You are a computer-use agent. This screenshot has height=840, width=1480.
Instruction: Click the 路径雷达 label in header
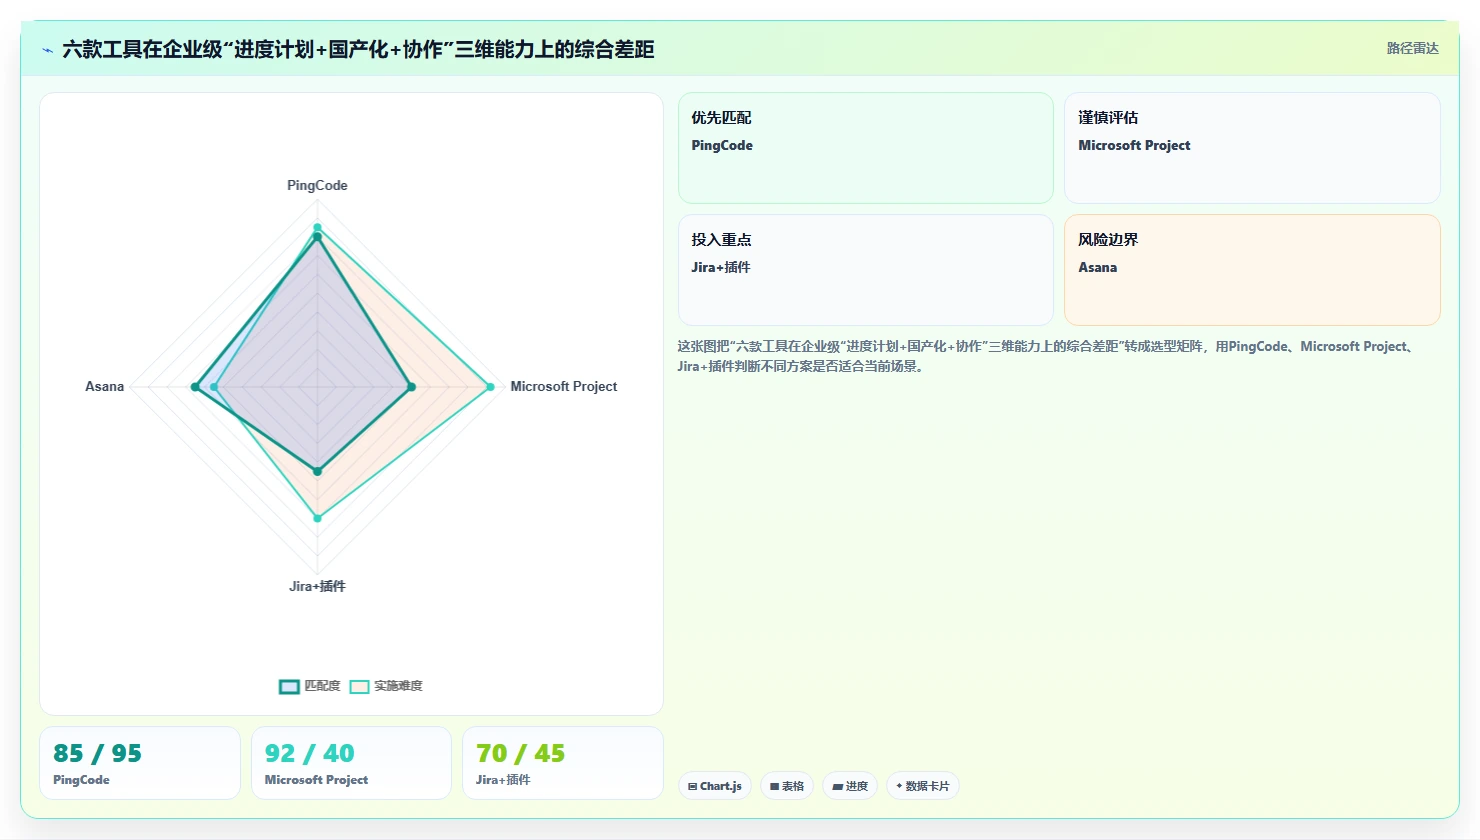coord(1412,48)
